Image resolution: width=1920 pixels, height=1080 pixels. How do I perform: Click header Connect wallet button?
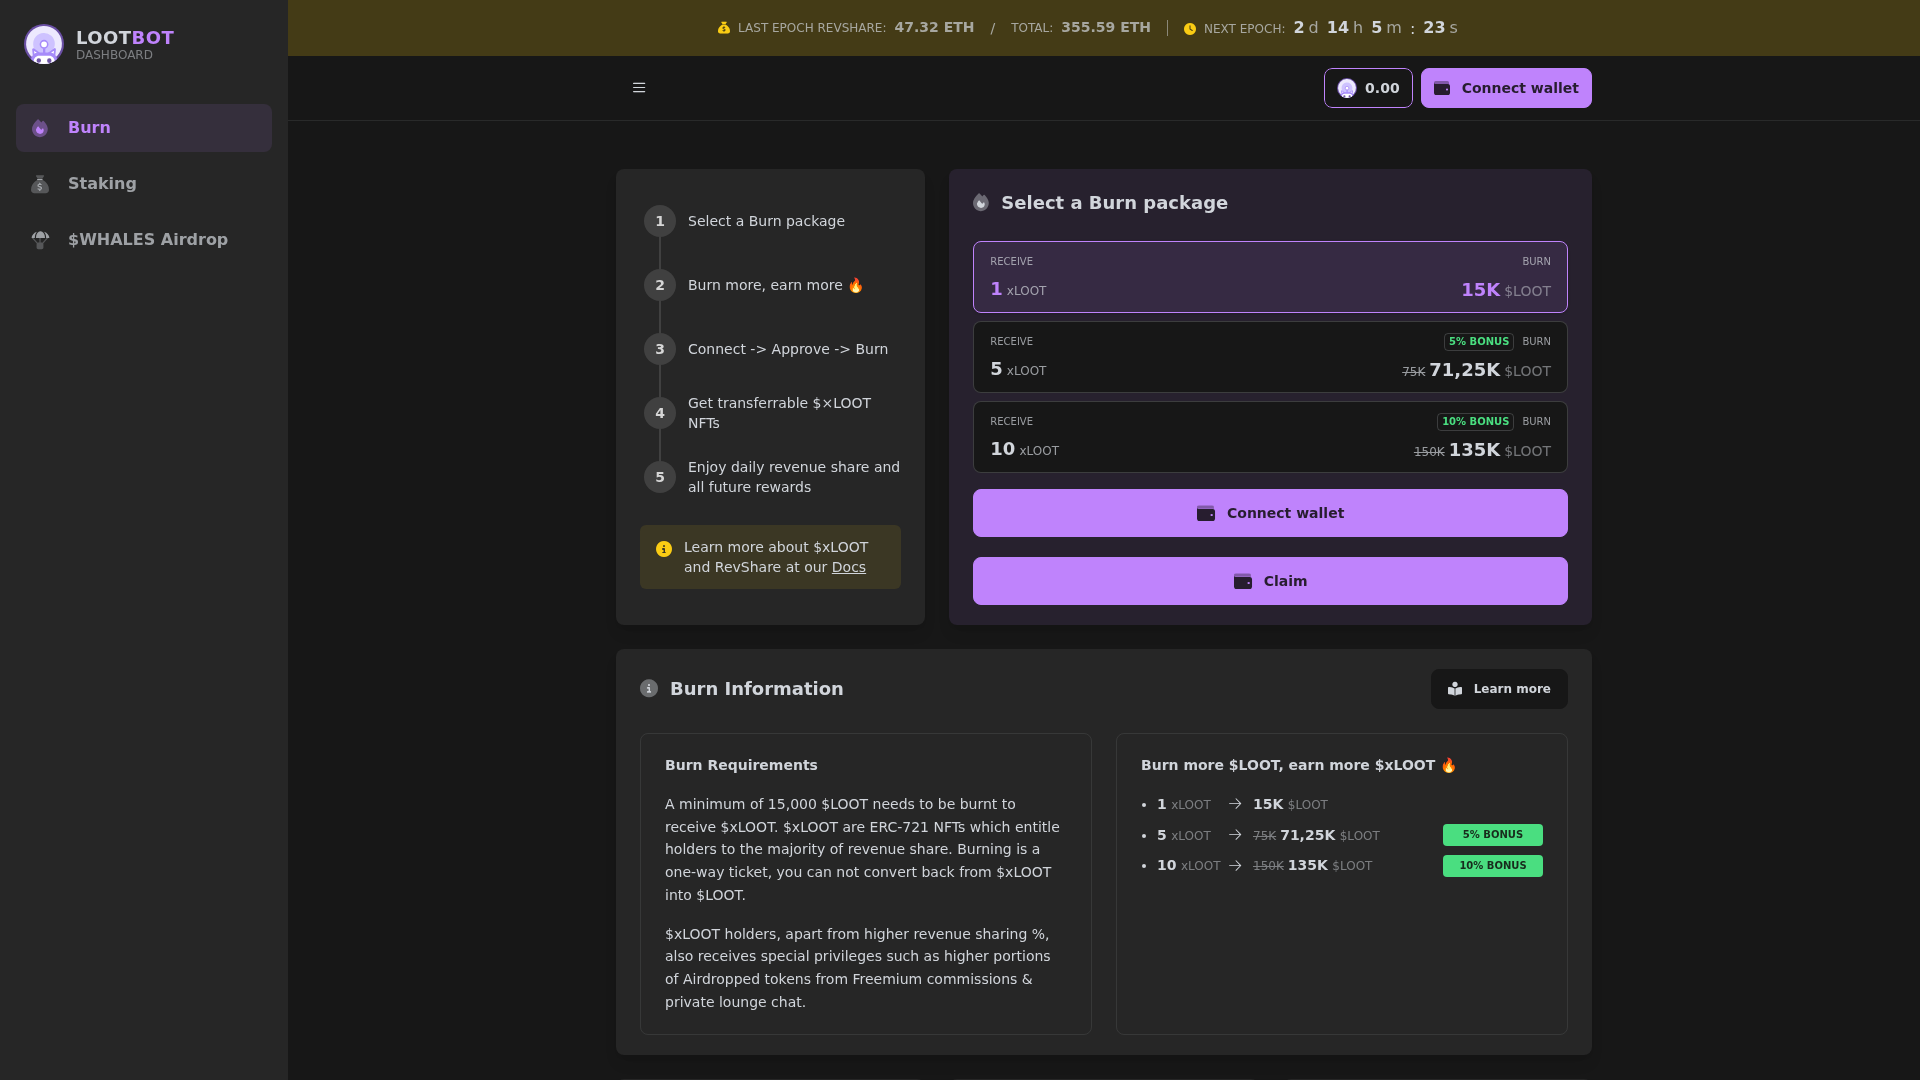click(1506, 88)
